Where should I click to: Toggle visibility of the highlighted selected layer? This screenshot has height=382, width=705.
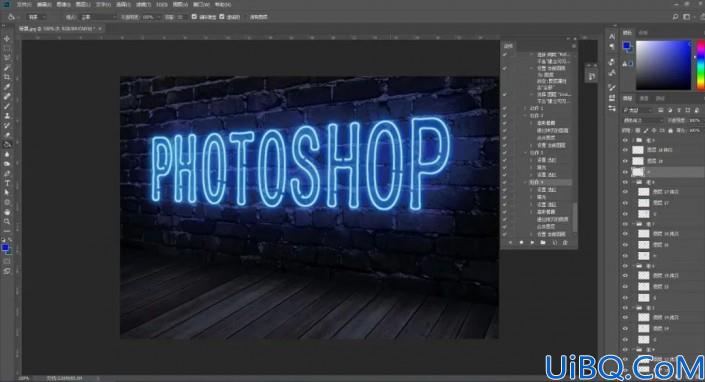tap(625, 172)
